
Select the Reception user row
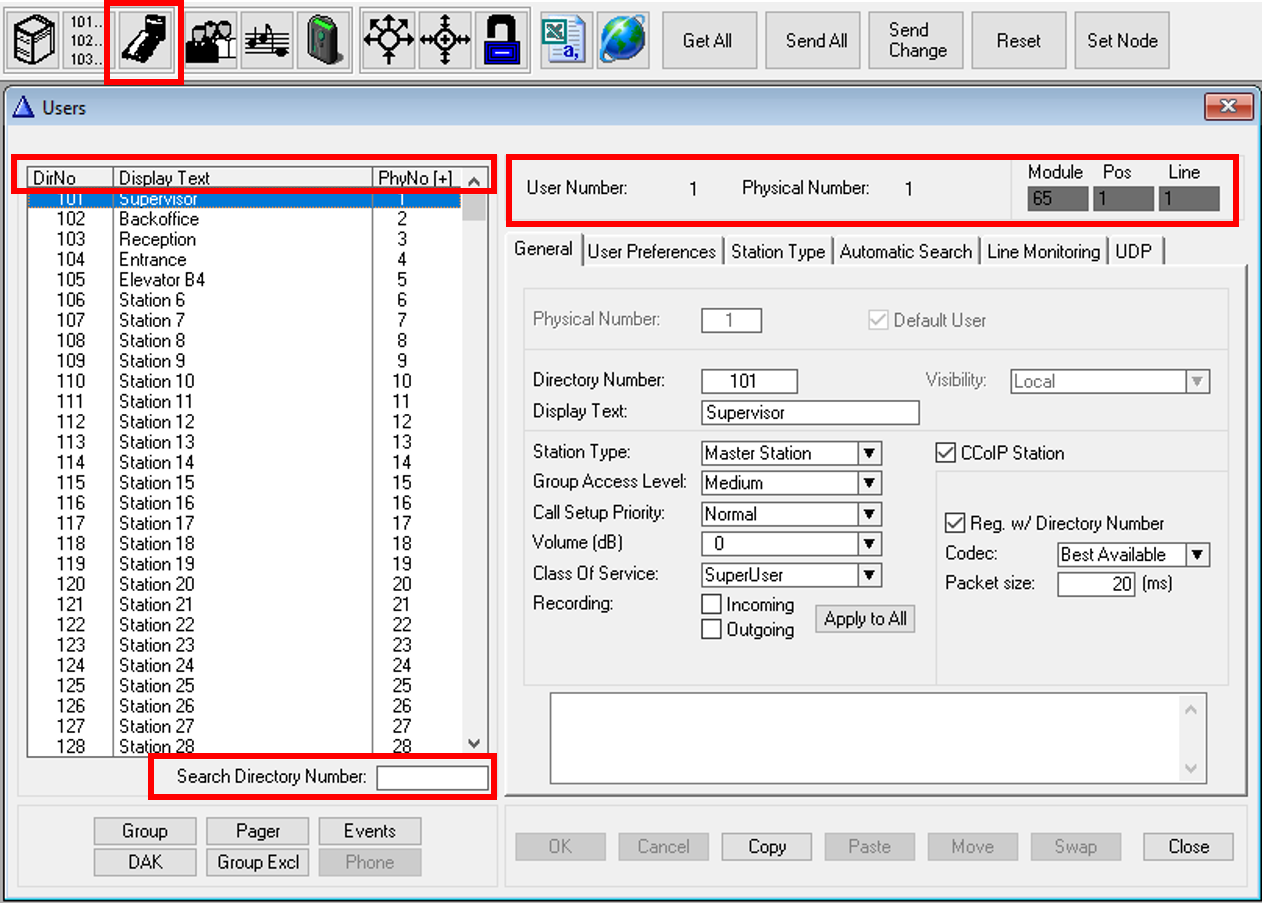point(244,239)
